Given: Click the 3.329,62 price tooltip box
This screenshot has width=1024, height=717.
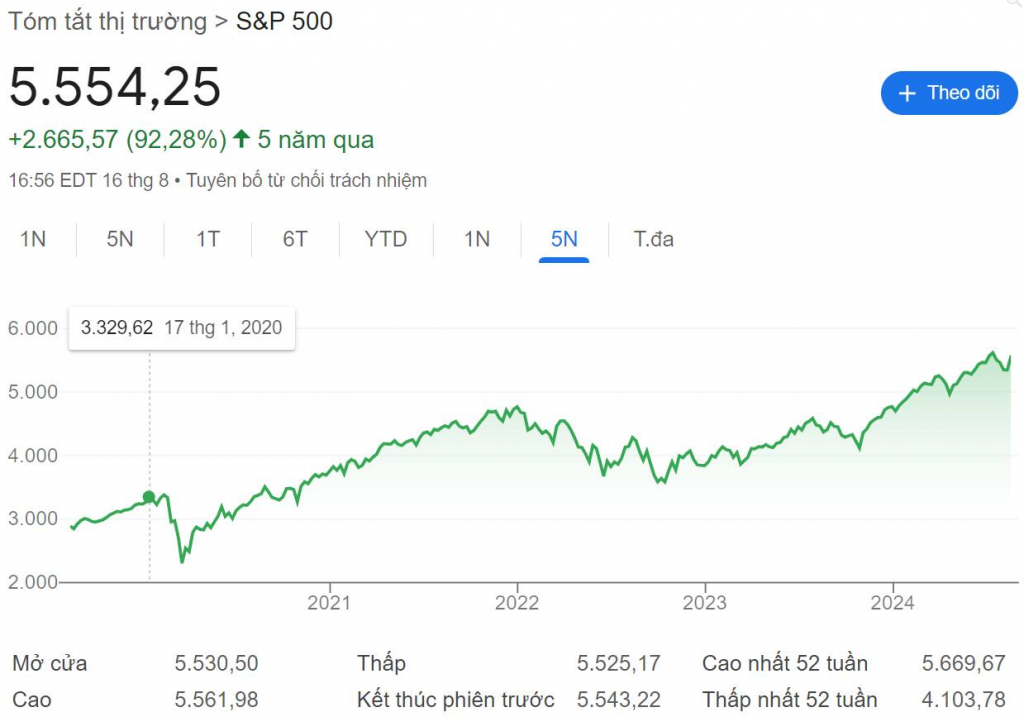Looking at the screenshot, I should pos(181,328).
